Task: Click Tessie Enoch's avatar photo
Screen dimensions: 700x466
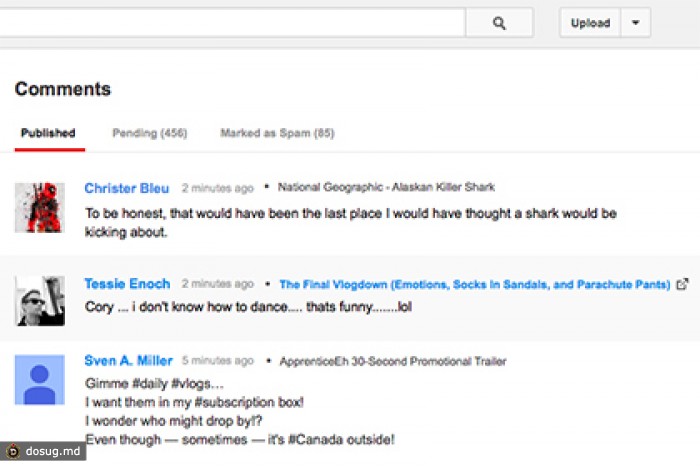Action: 40,300
